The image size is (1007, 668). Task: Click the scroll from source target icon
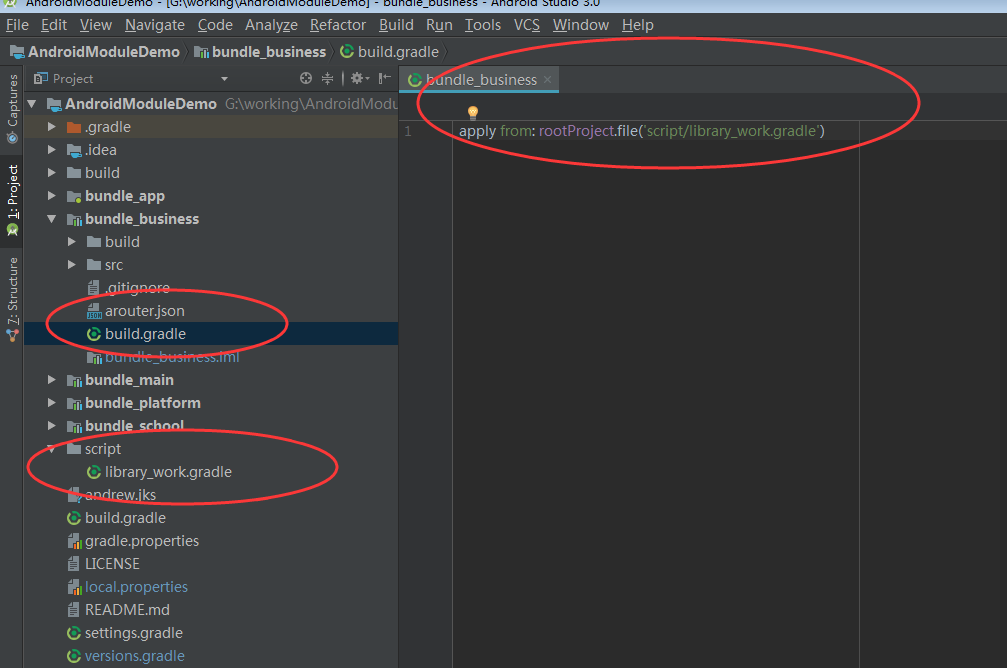pyautogui.click(x=306, y=78)
